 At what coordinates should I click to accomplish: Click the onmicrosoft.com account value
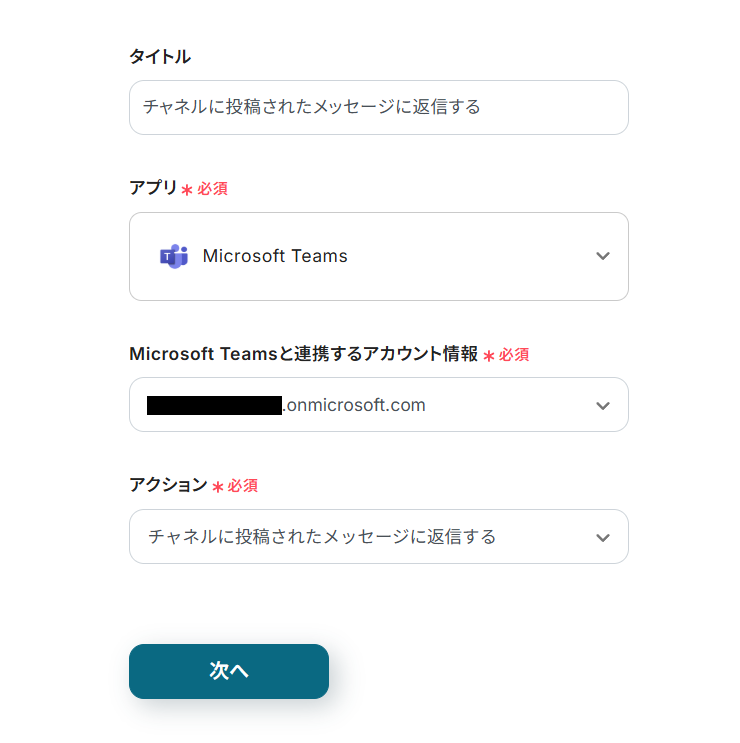click(355, 405)
